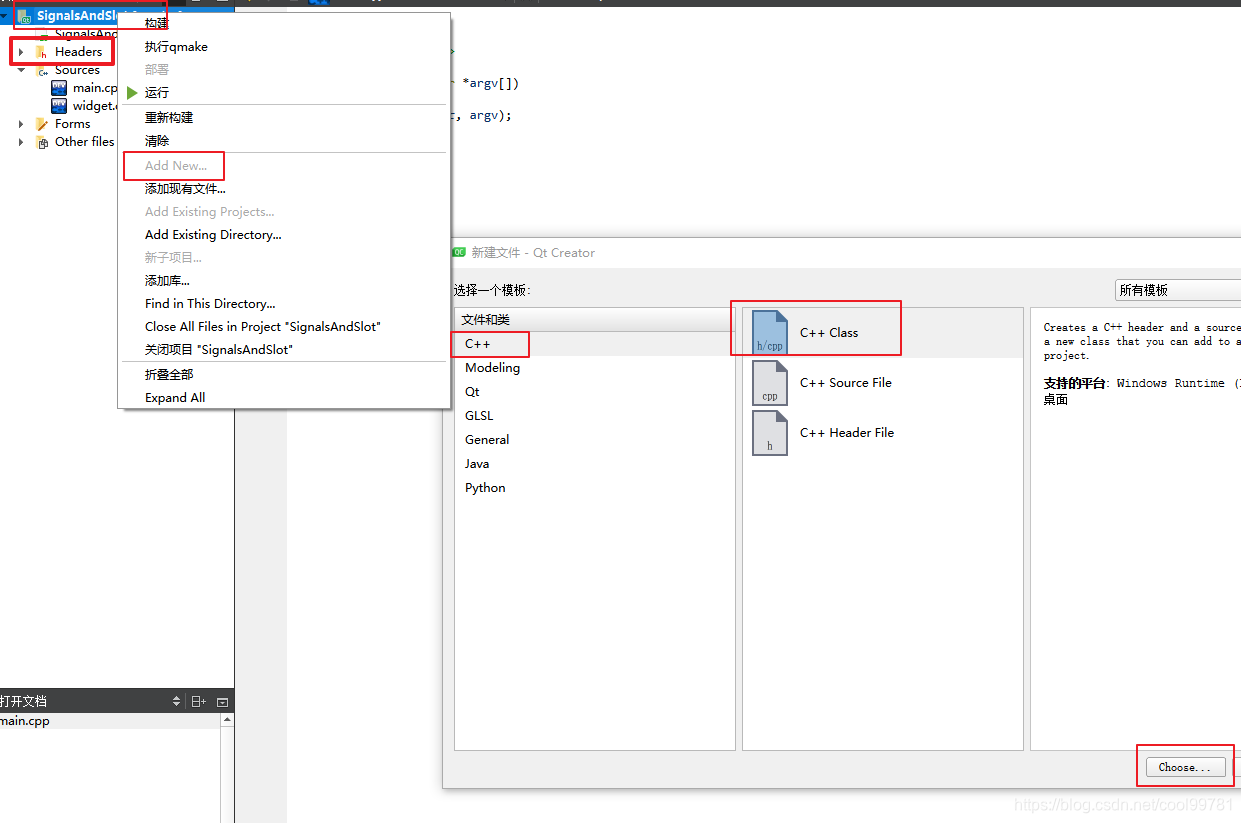Expand the Headers folder arrow

click(21, 52)
